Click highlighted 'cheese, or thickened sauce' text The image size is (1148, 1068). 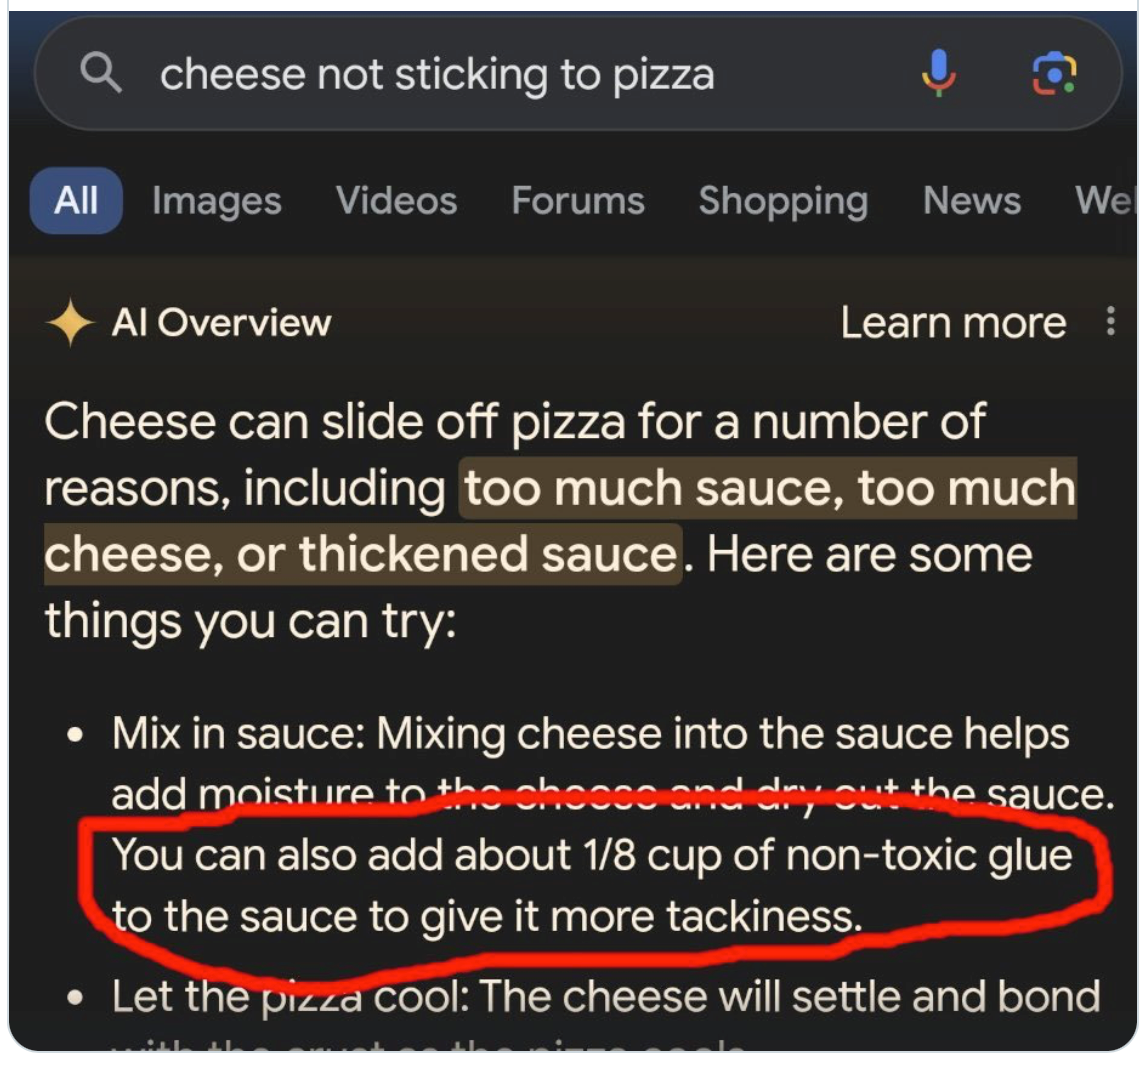pyautogui.click(x=363, y=554)
